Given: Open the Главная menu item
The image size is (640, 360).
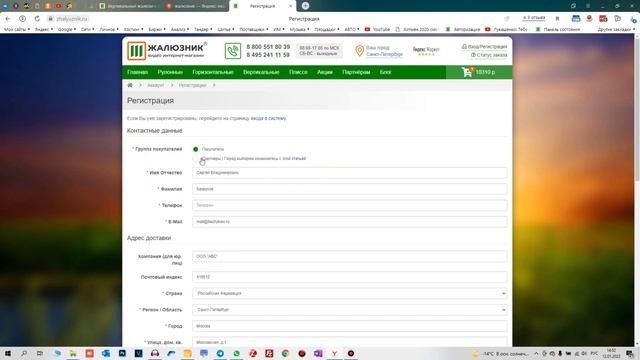Looking at the screenshot, I should (x=137, y=72).
